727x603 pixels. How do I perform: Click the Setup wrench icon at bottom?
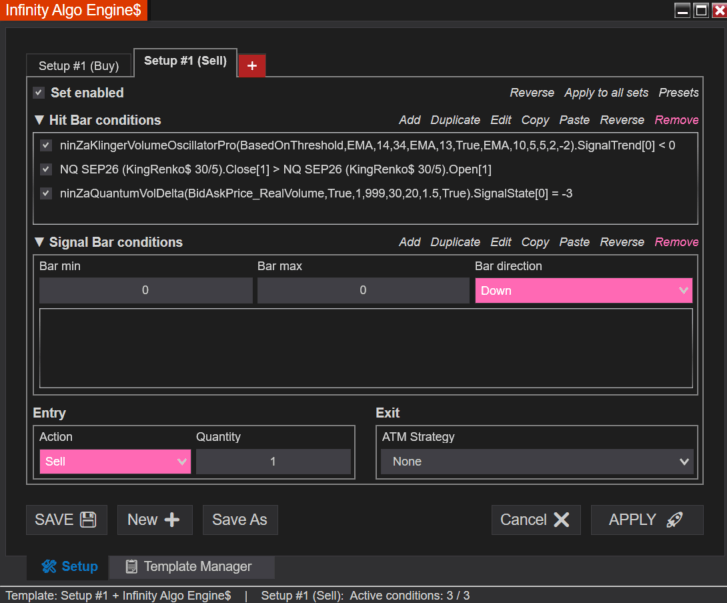(x=49, y=566)
